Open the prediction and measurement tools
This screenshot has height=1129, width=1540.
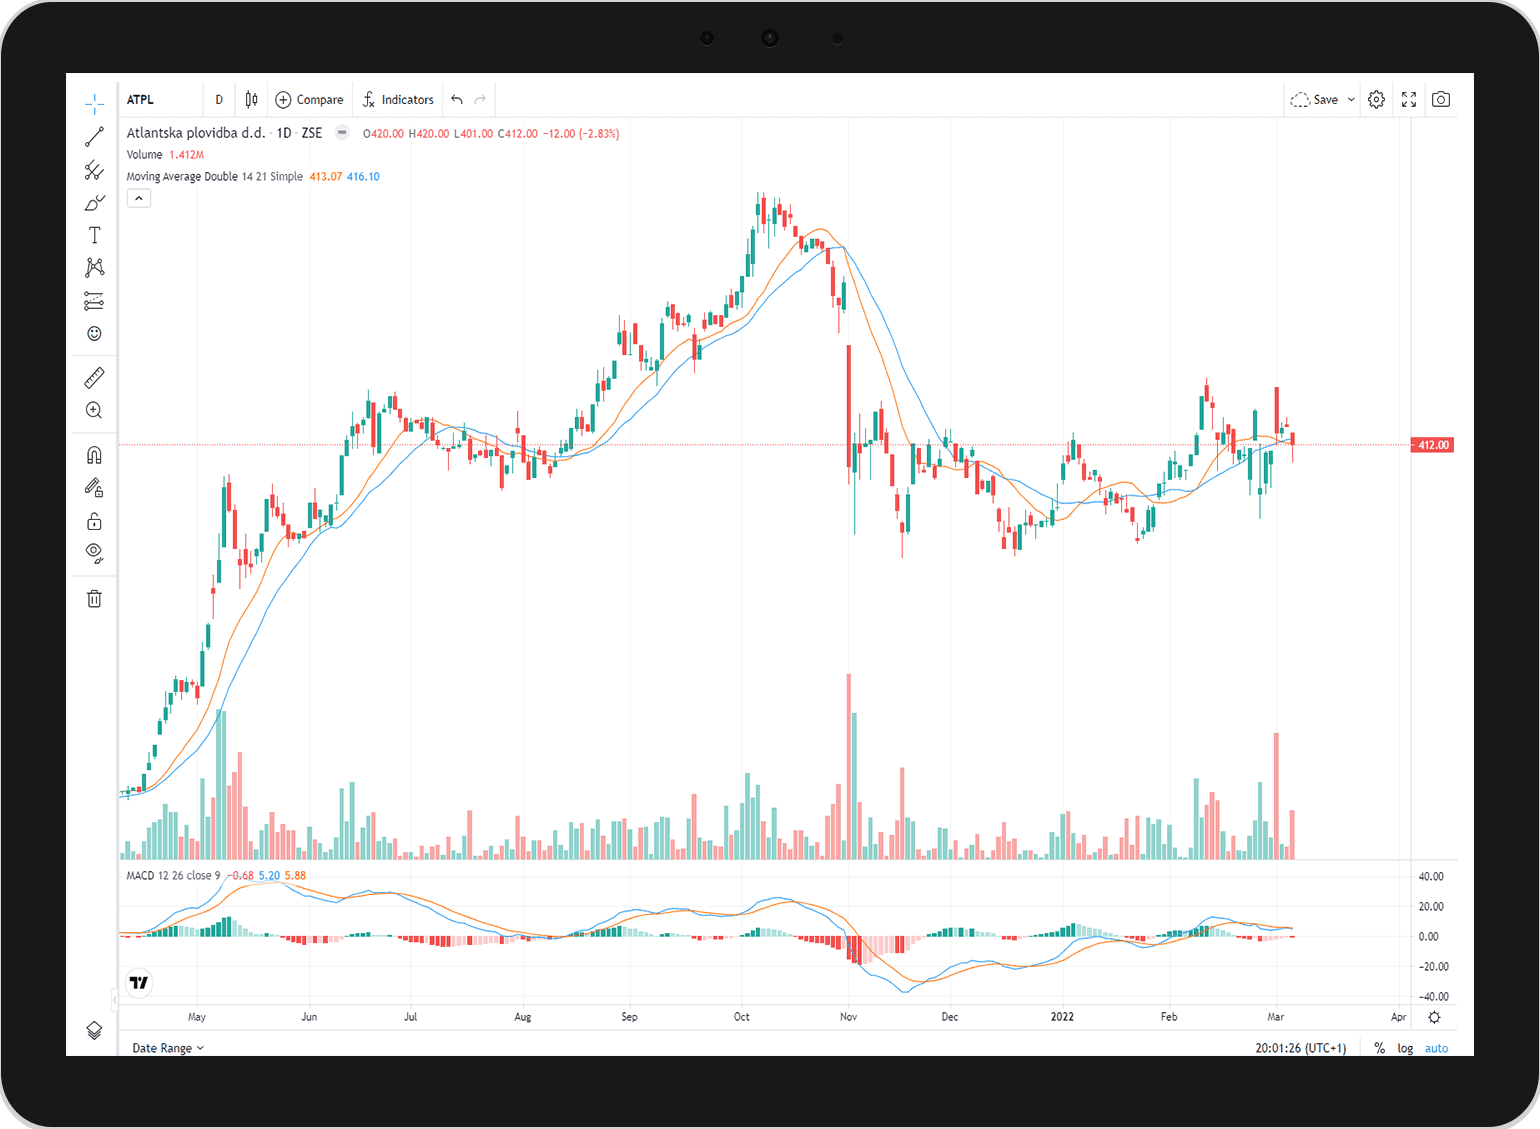94,301
